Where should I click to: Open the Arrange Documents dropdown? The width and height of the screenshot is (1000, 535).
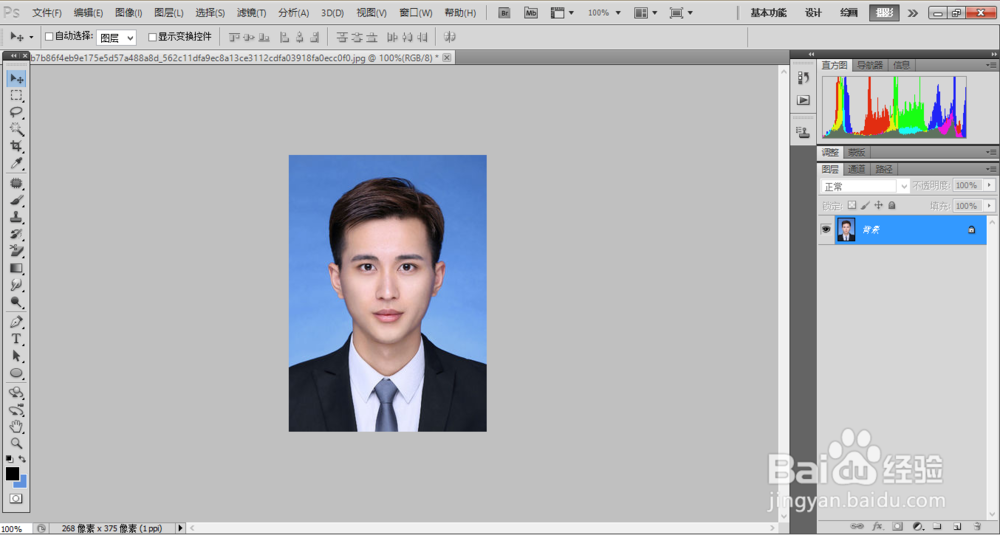point(645,13)
